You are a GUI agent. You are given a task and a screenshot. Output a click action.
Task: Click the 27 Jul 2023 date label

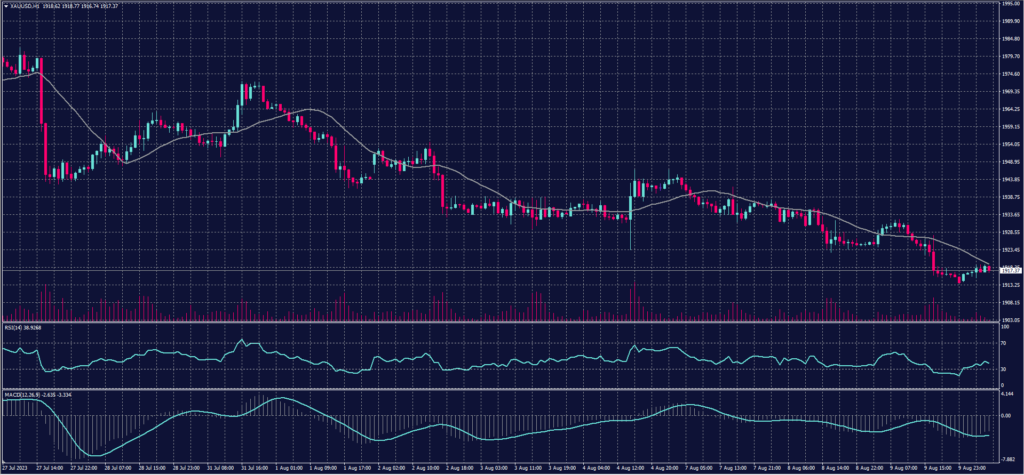click(14, 466)
